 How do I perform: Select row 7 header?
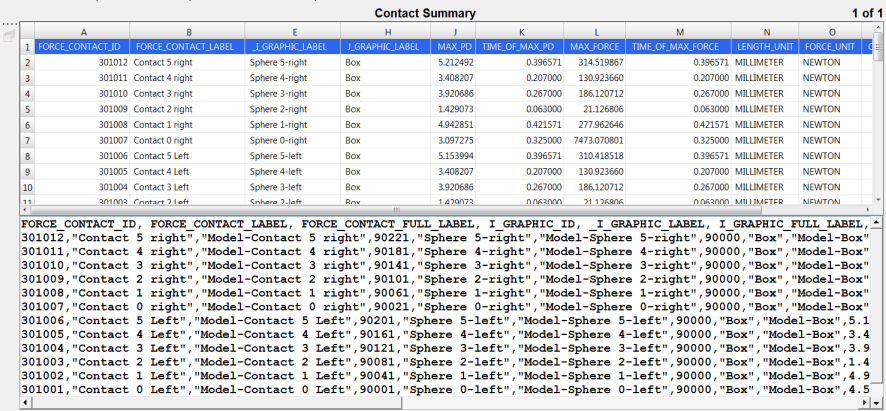click(27, 141)
